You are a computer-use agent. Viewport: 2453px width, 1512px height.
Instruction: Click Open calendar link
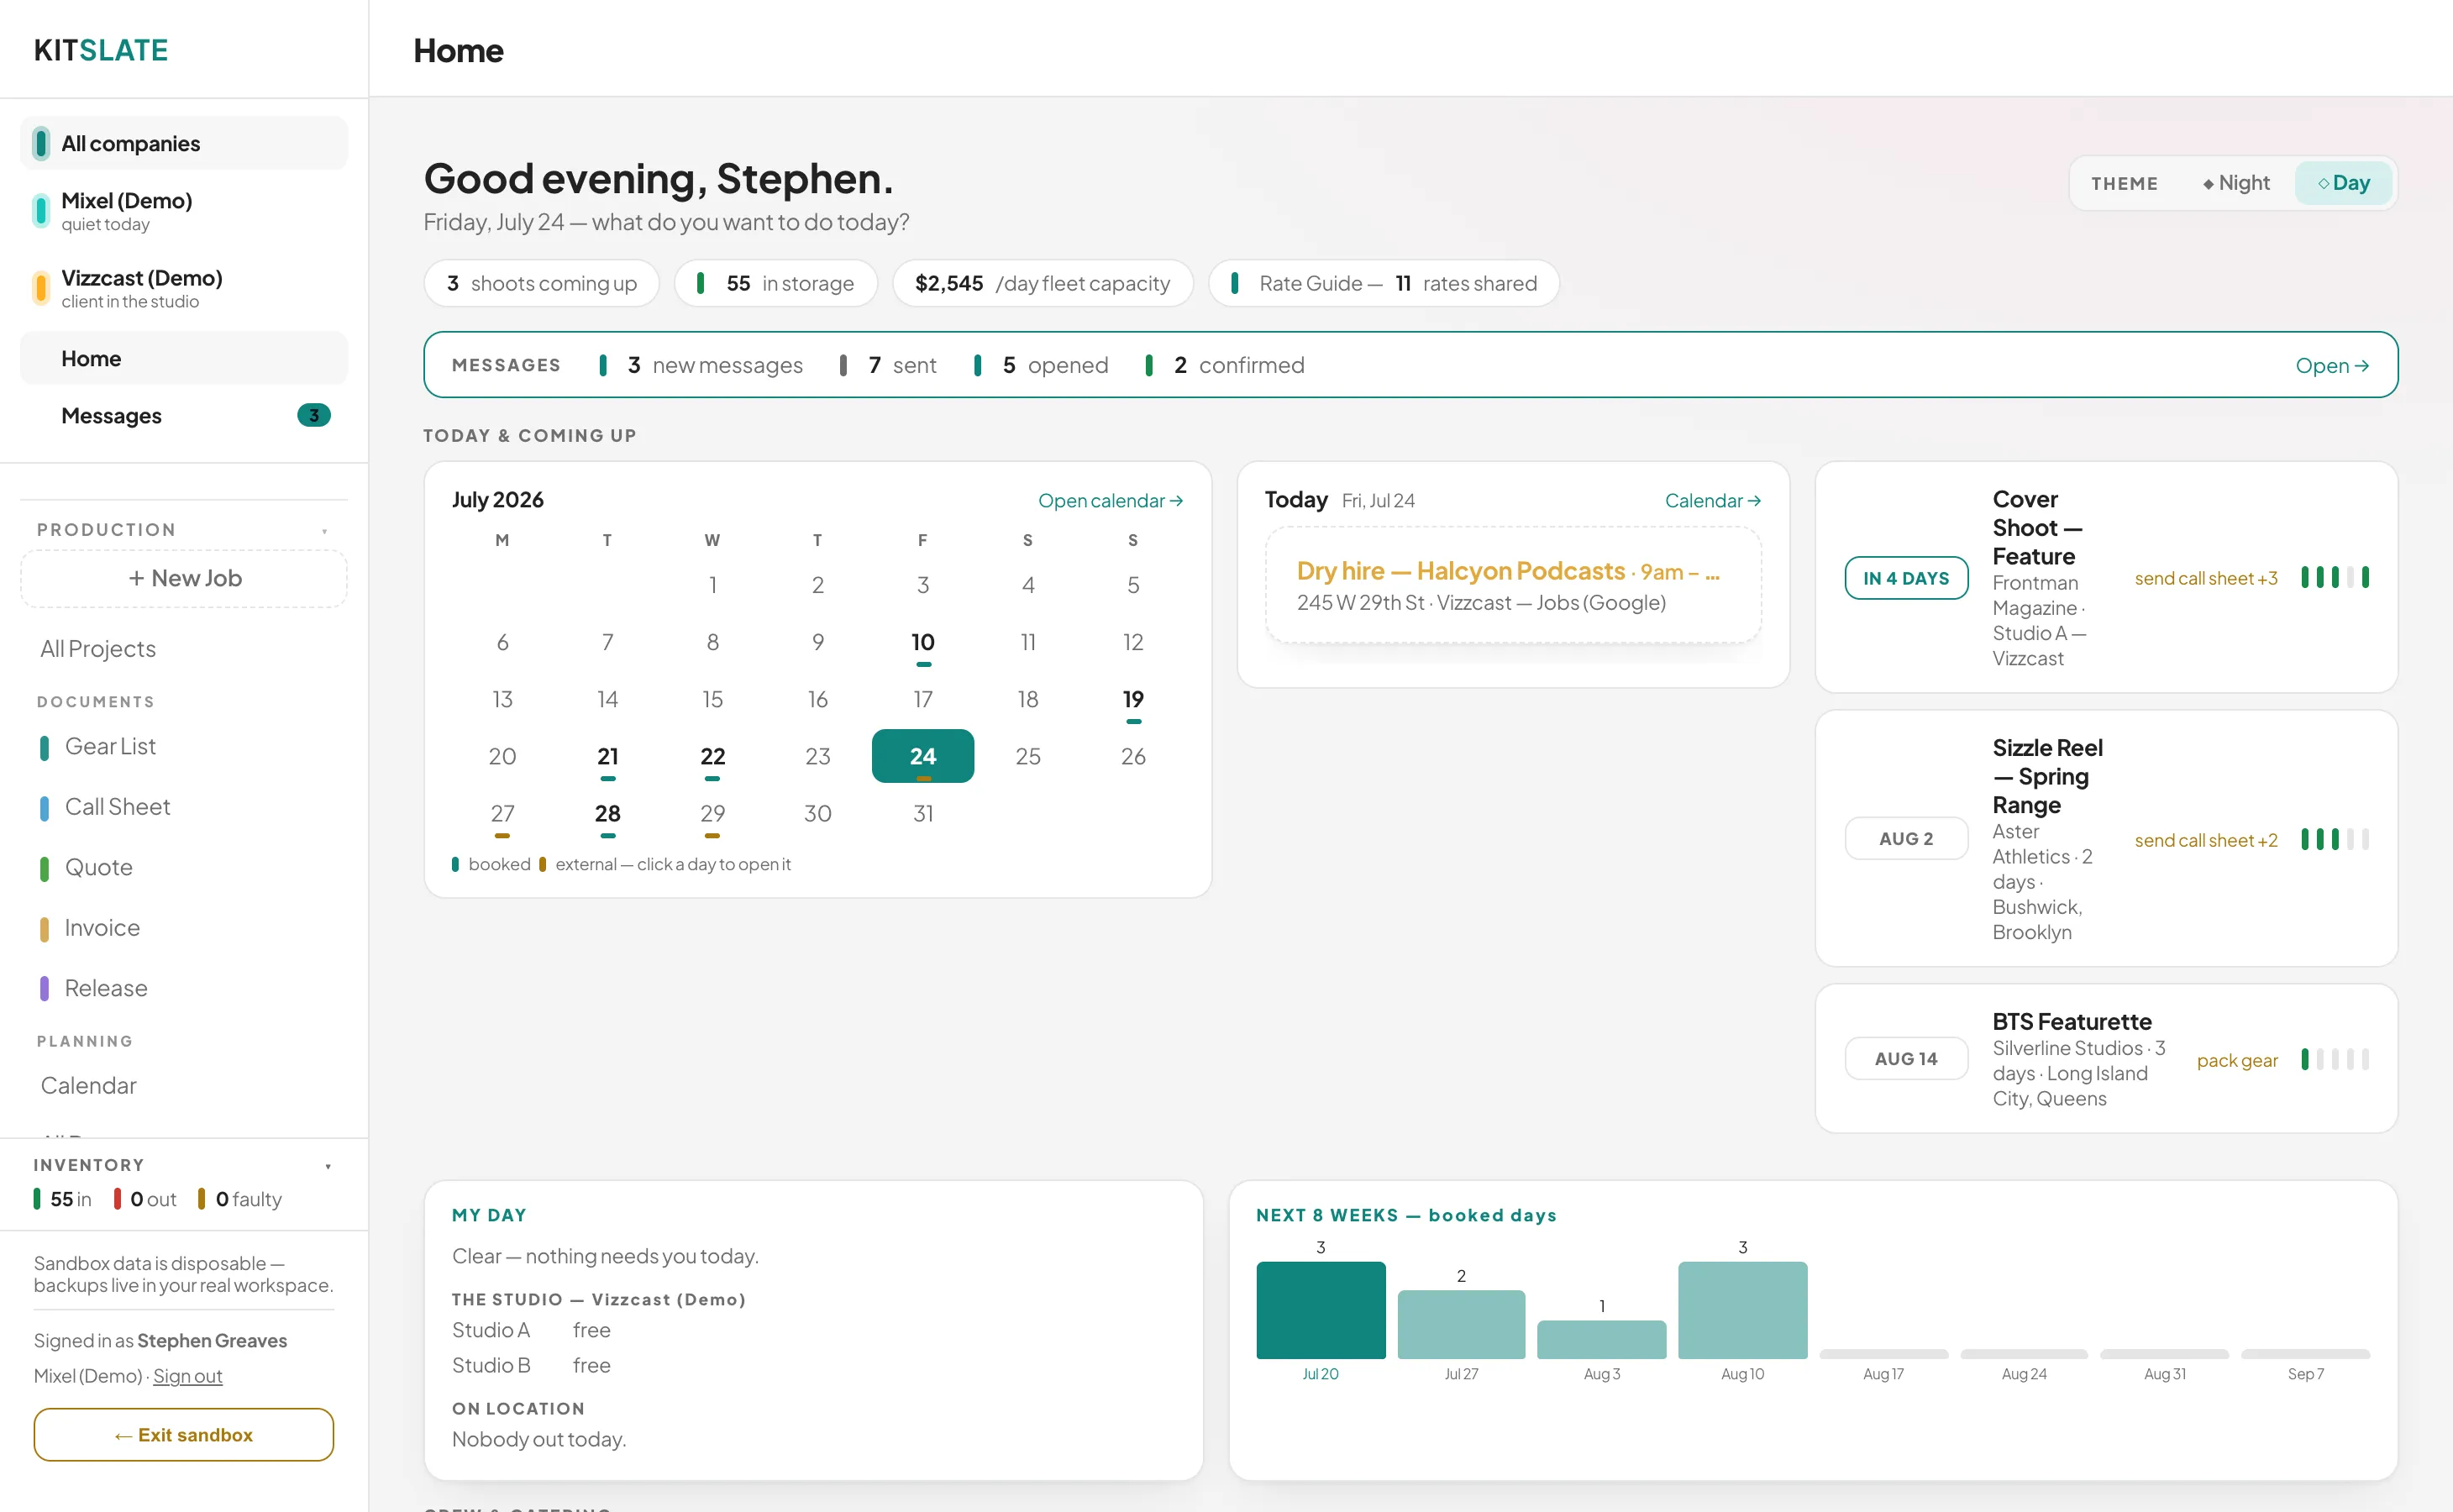1110,500
